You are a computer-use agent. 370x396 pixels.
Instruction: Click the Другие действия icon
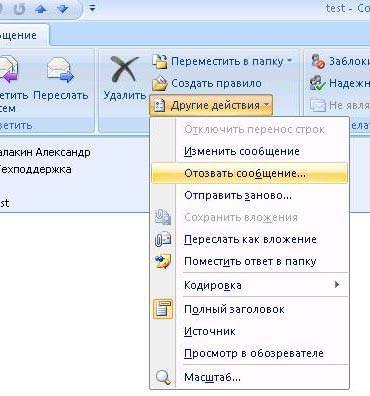[x=160, y=106]
